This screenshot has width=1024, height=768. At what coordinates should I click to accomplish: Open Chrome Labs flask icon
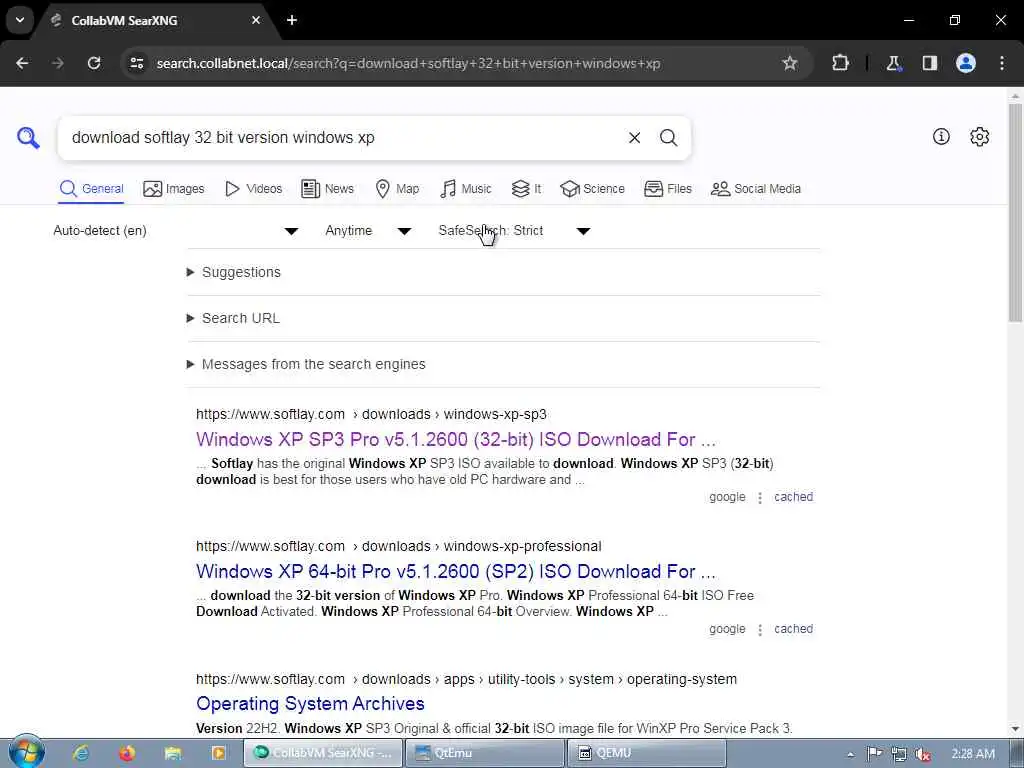click(x=893, y=63)
